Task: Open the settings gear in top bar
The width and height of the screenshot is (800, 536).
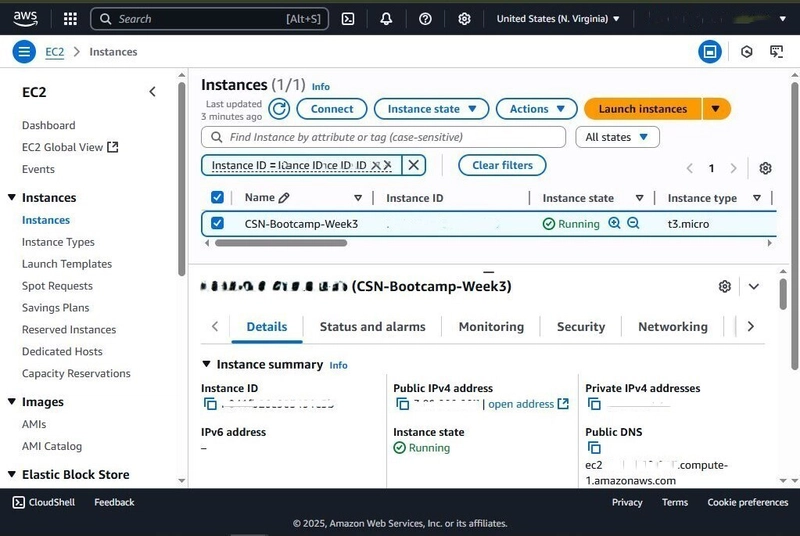Action: 464,19
